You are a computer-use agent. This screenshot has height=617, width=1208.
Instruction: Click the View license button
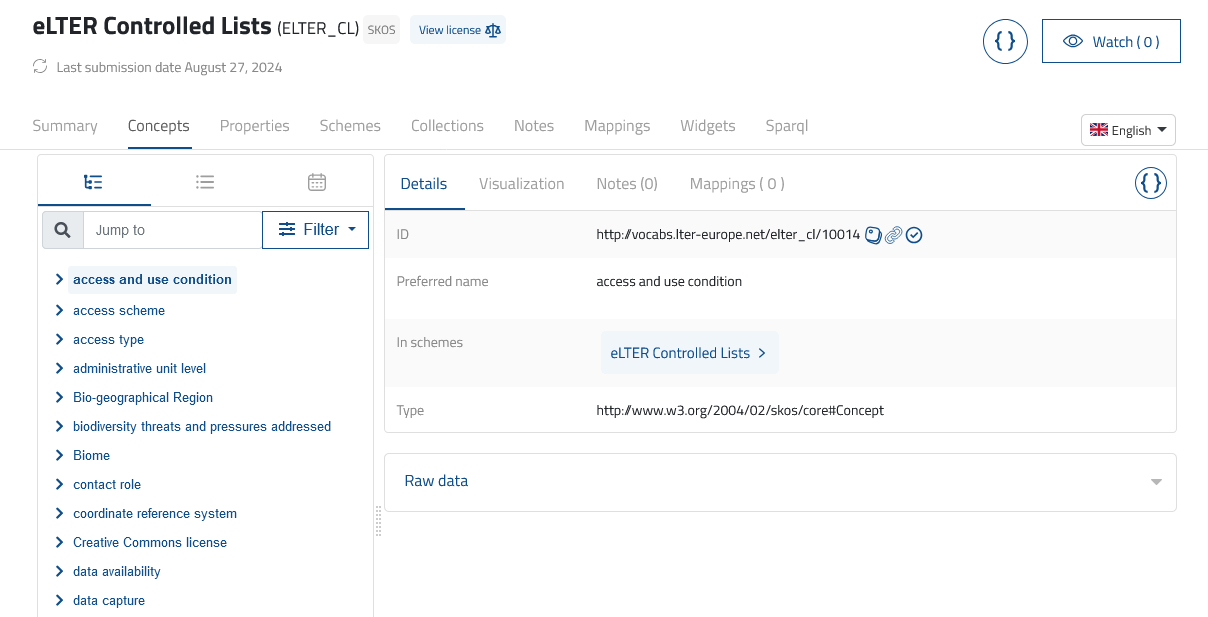pyautogui.click(x=458, y=30)
